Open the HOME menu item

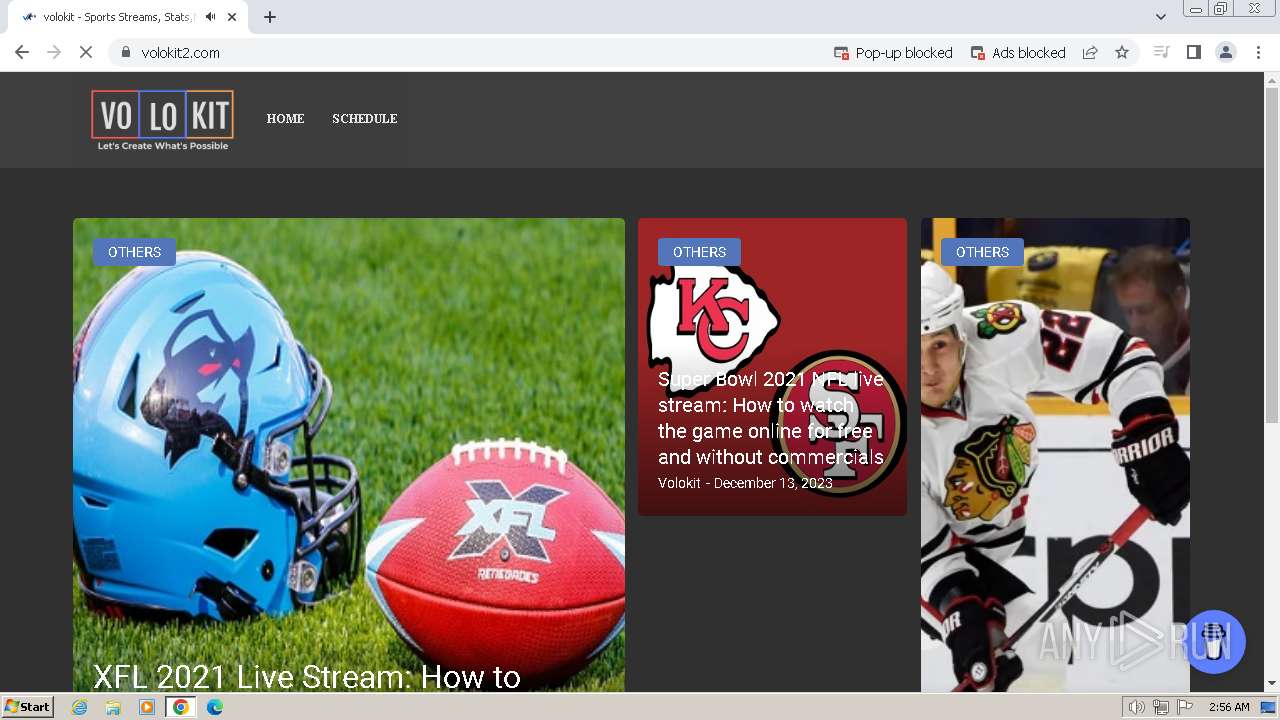pyautogui.click(x=285, y=118)
